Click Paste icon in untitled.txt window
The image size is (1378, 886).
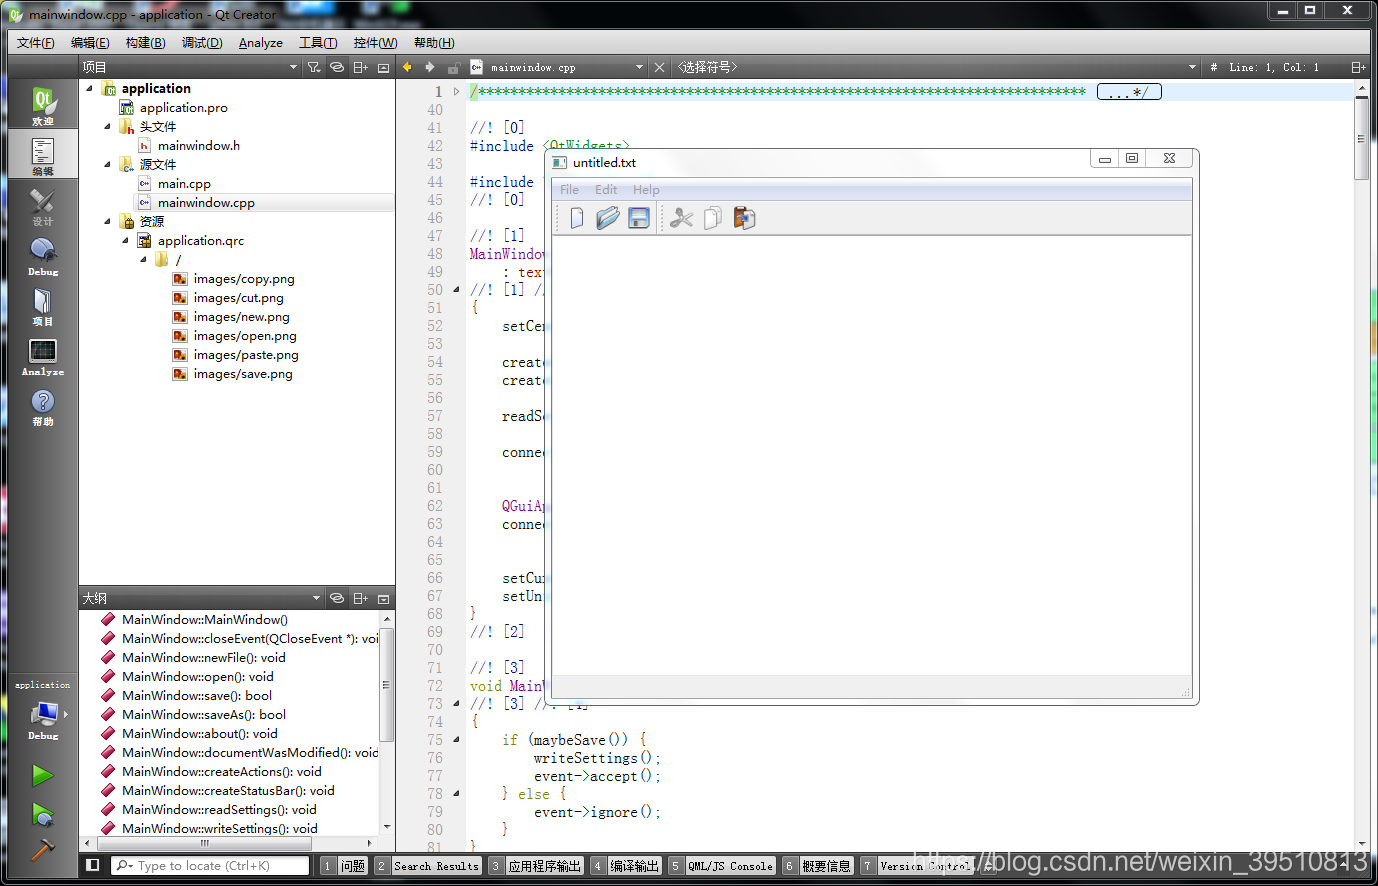coord(744,218)
